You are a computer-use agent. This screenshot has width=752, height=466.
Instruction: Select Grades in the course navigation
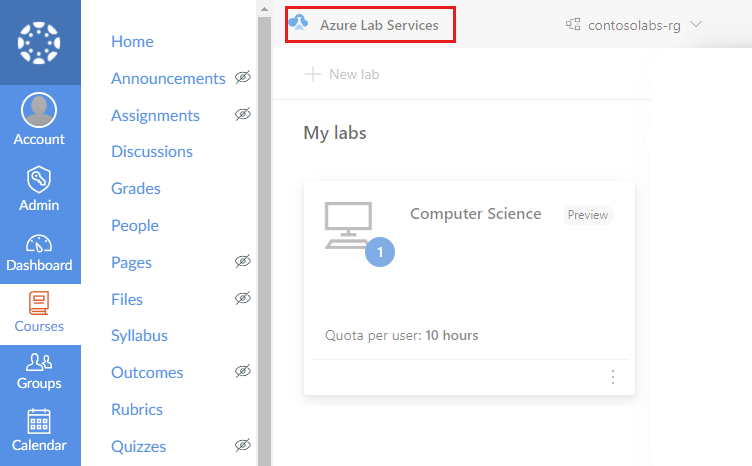tap(136, 189)
